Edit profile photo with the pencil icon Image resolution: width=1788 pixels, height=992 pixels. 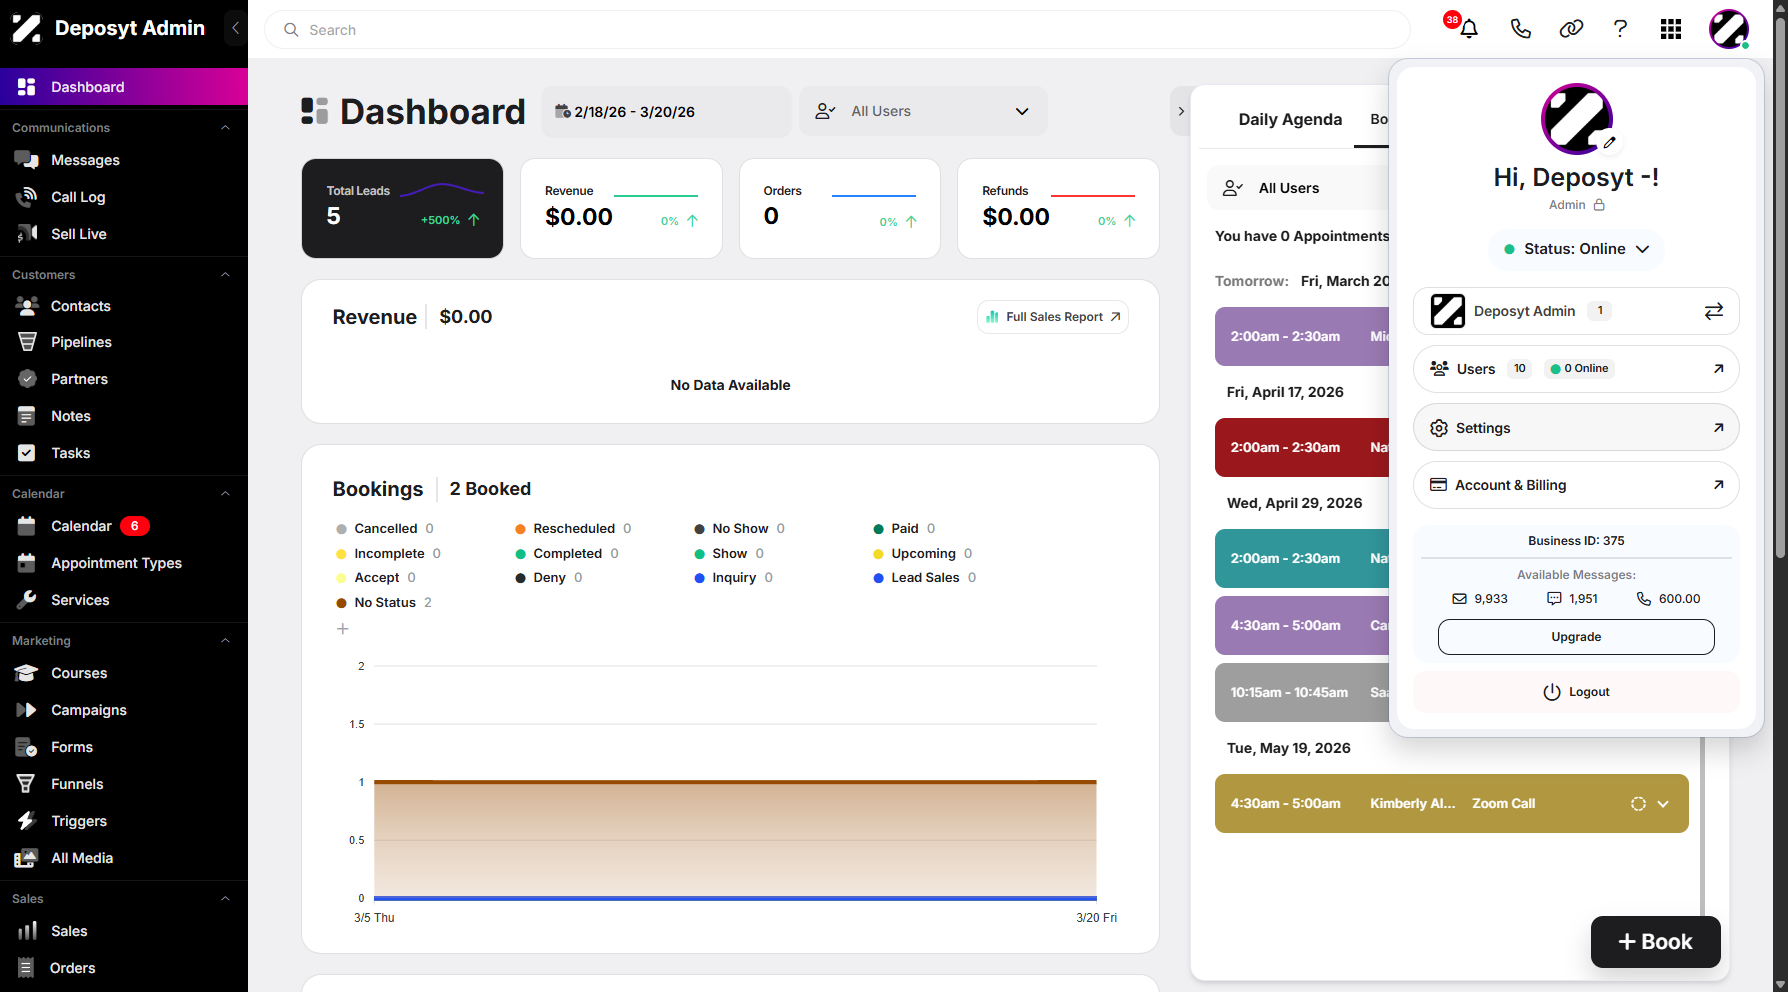point(1609,142)
